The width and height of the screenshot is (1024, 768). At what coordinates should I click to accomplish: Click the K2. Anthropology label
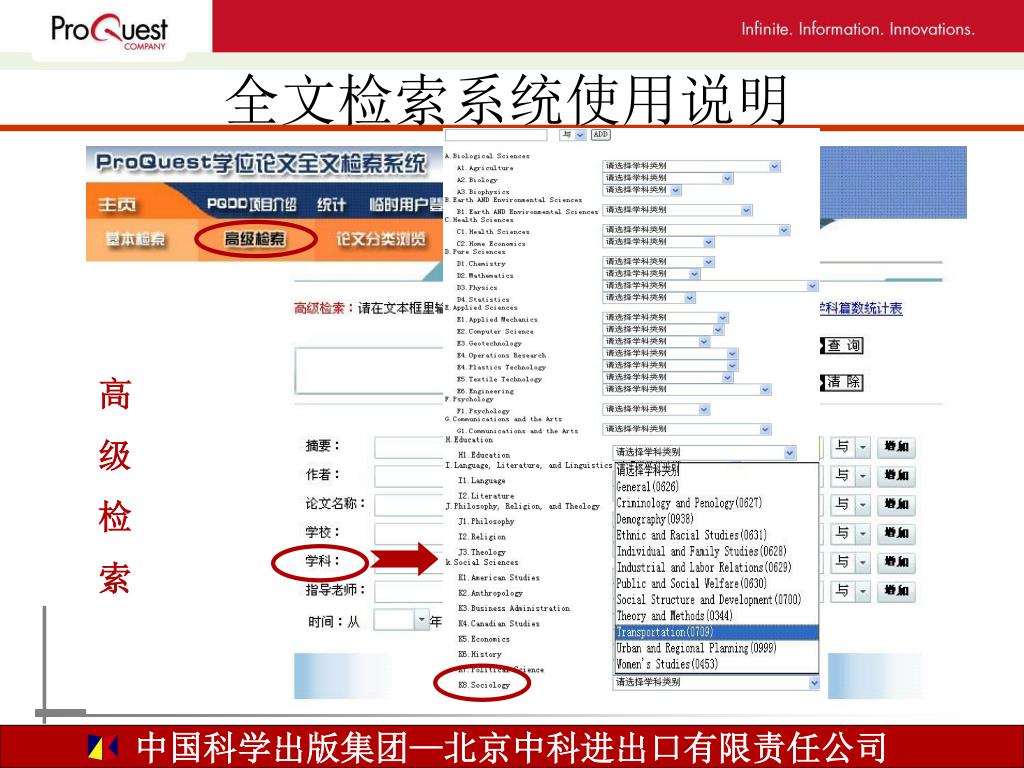(490, 593)
